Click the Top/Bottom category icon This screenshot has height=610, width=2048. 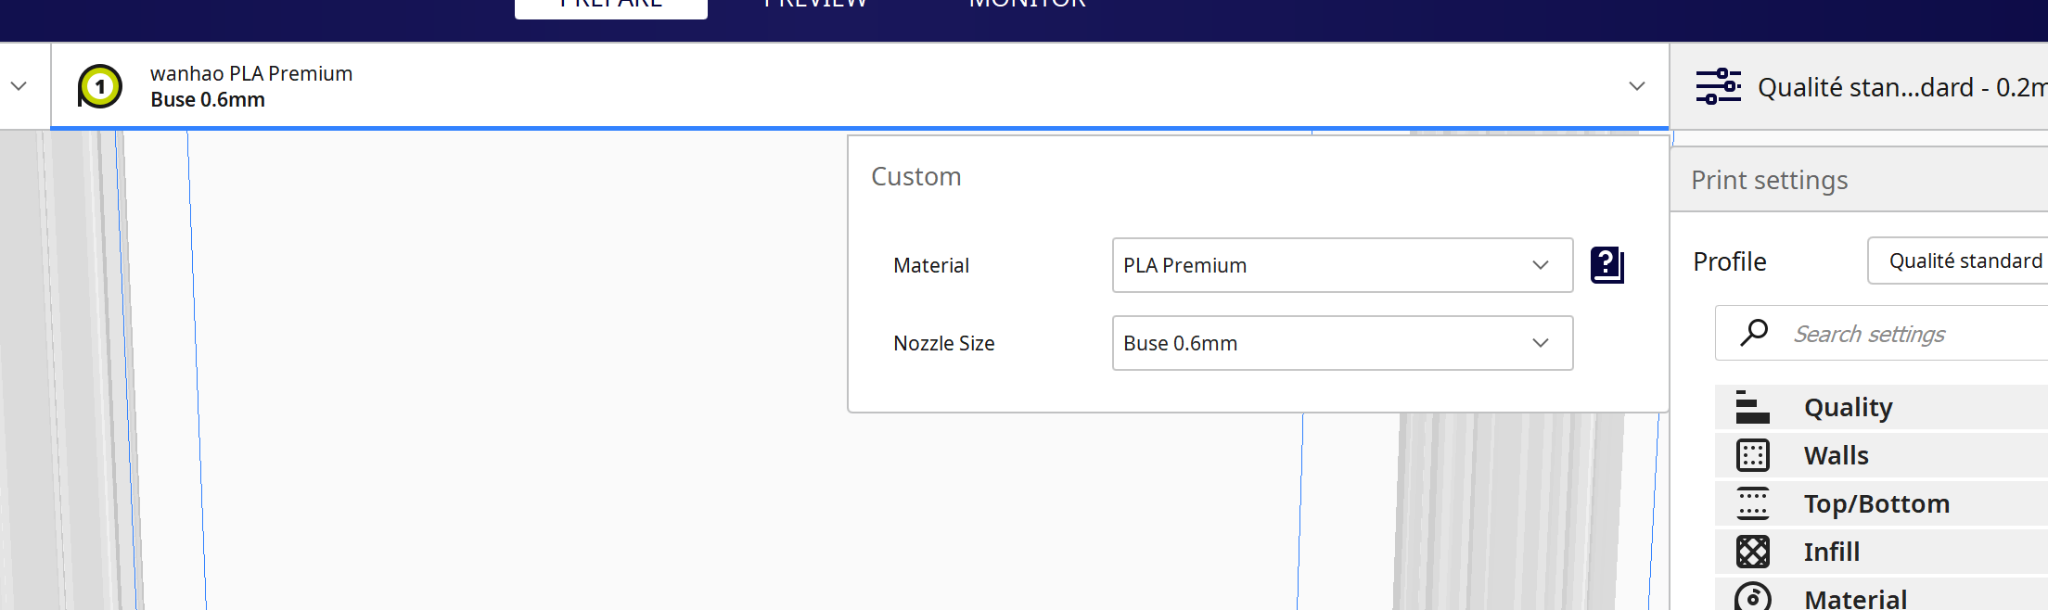(x=1752, y=503)
